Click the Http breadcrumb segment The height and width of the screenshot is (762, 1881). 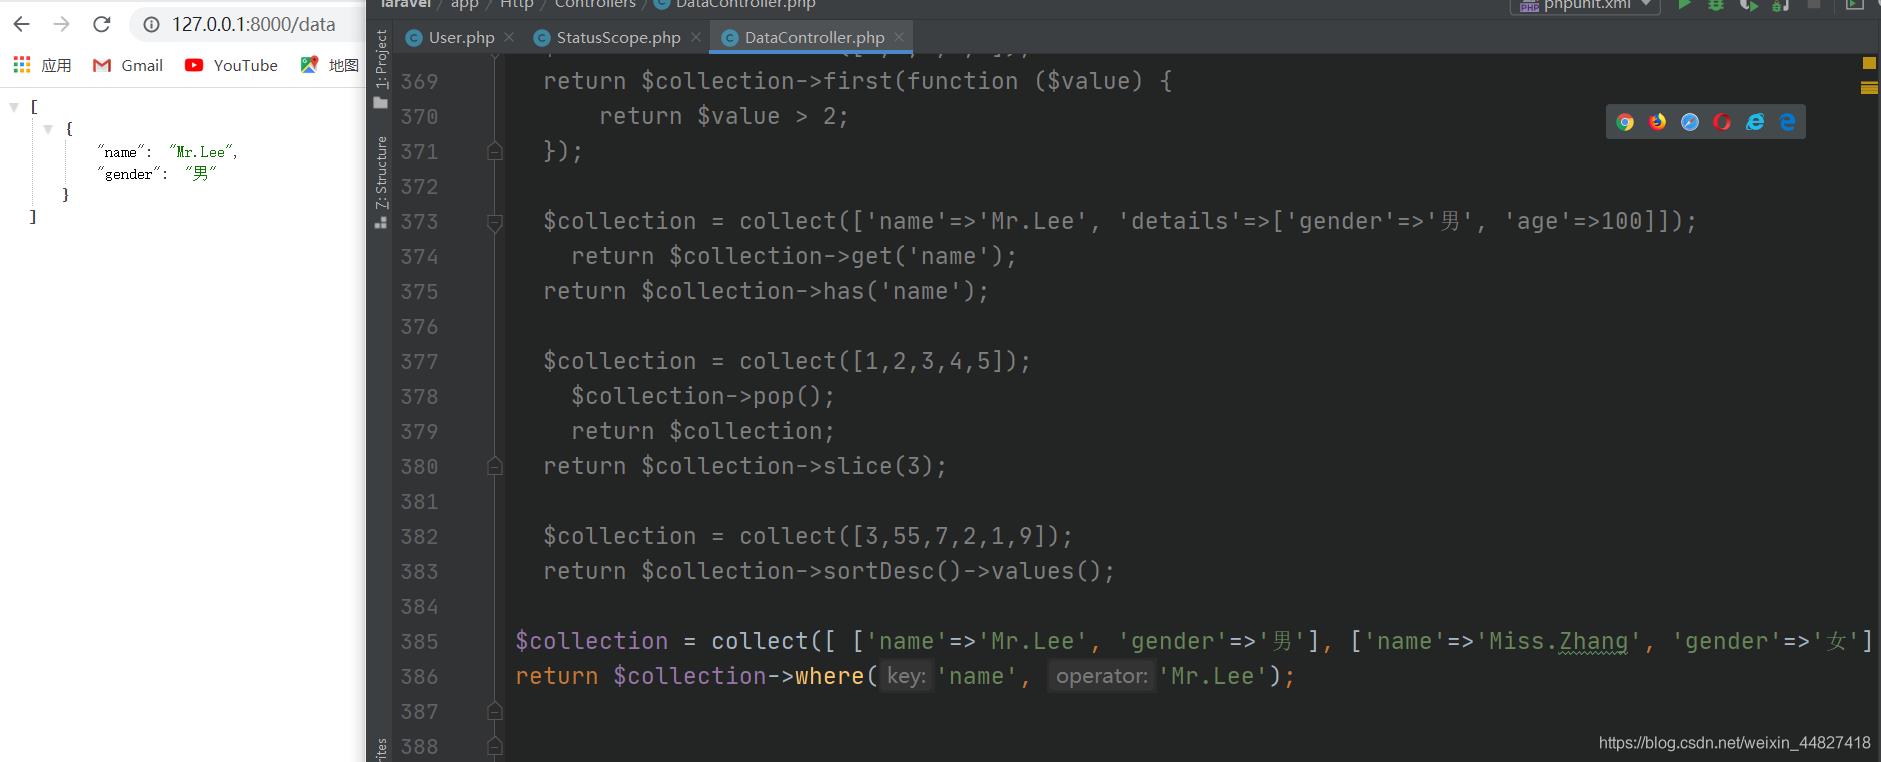pos(517,5)
